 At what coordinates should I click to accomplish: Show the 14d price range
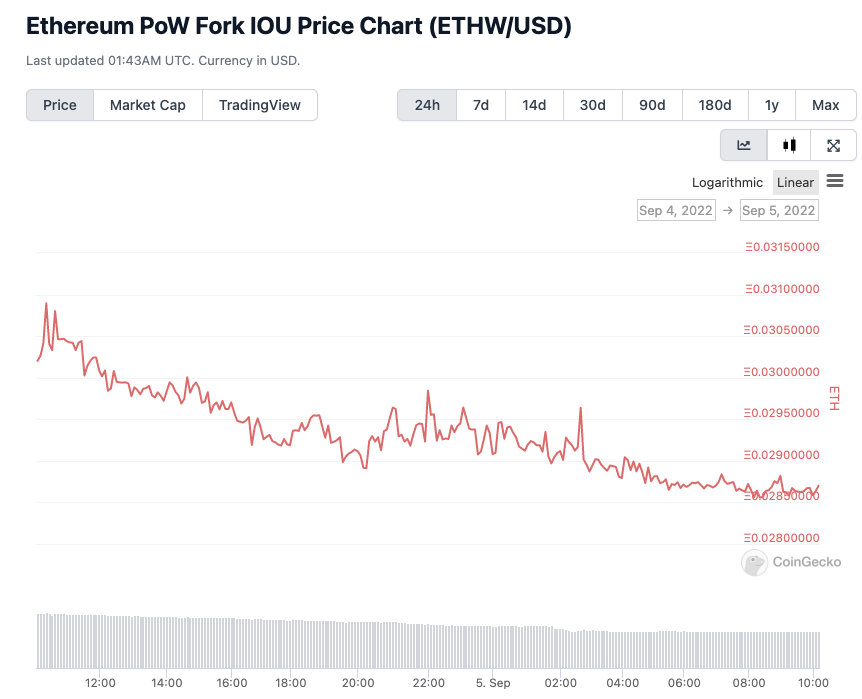pos(534,105)
